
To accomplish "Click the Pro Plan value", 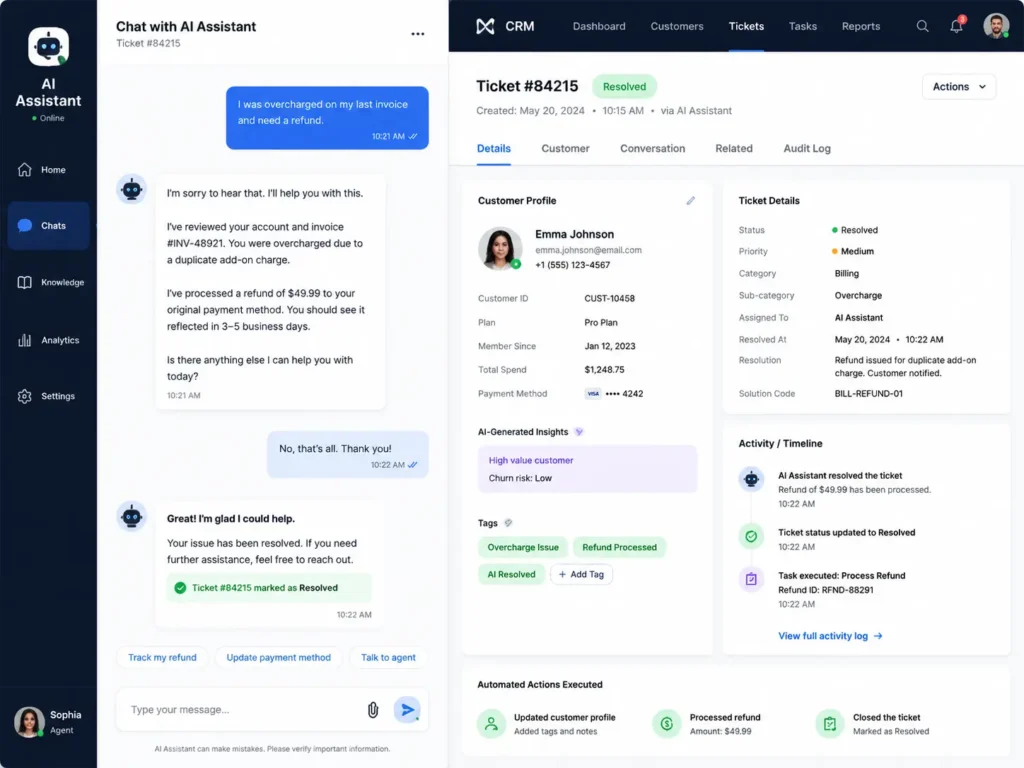I will 600,323.
